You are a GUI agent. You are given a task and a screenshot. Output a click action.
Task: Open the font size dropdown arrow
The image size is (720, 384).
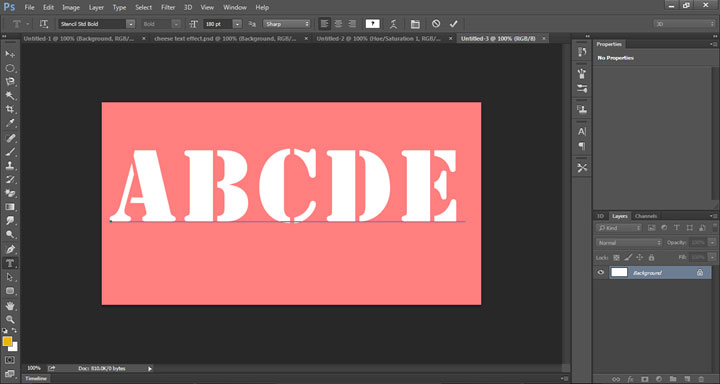click(x=237, y=24)
